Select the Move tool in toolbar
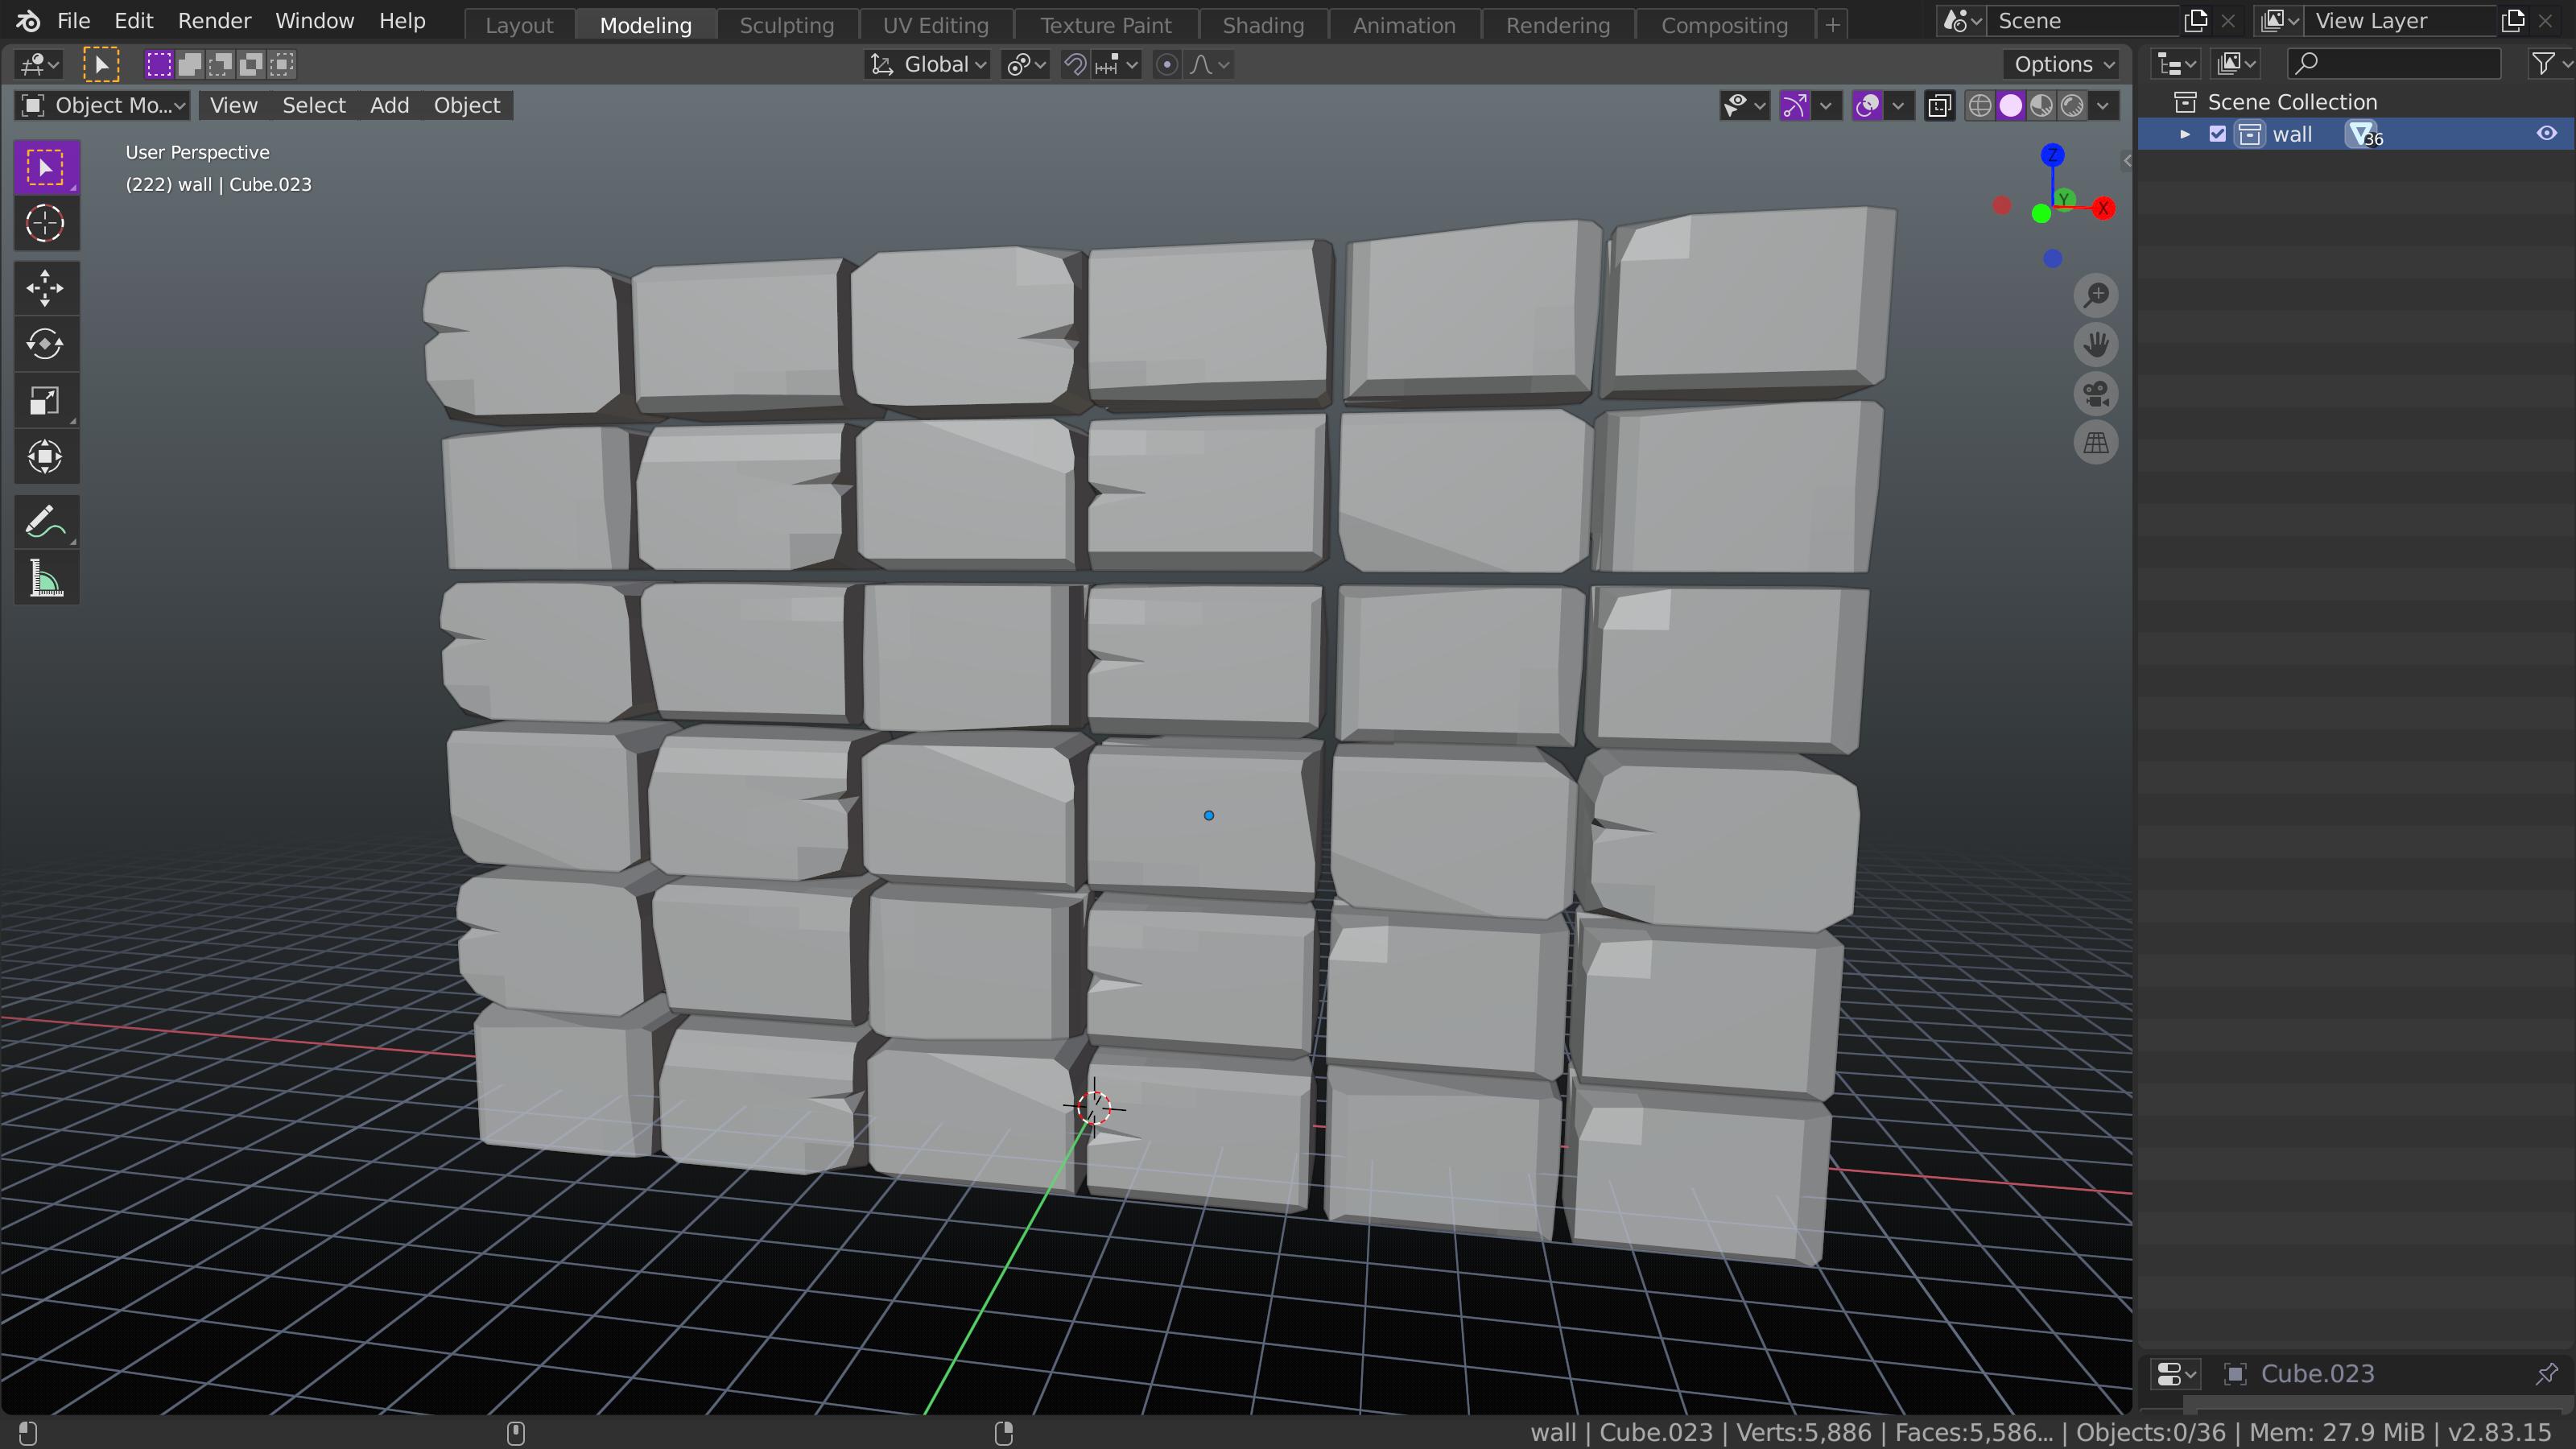The image size is (2576, 1449). [x=45, y=288]
